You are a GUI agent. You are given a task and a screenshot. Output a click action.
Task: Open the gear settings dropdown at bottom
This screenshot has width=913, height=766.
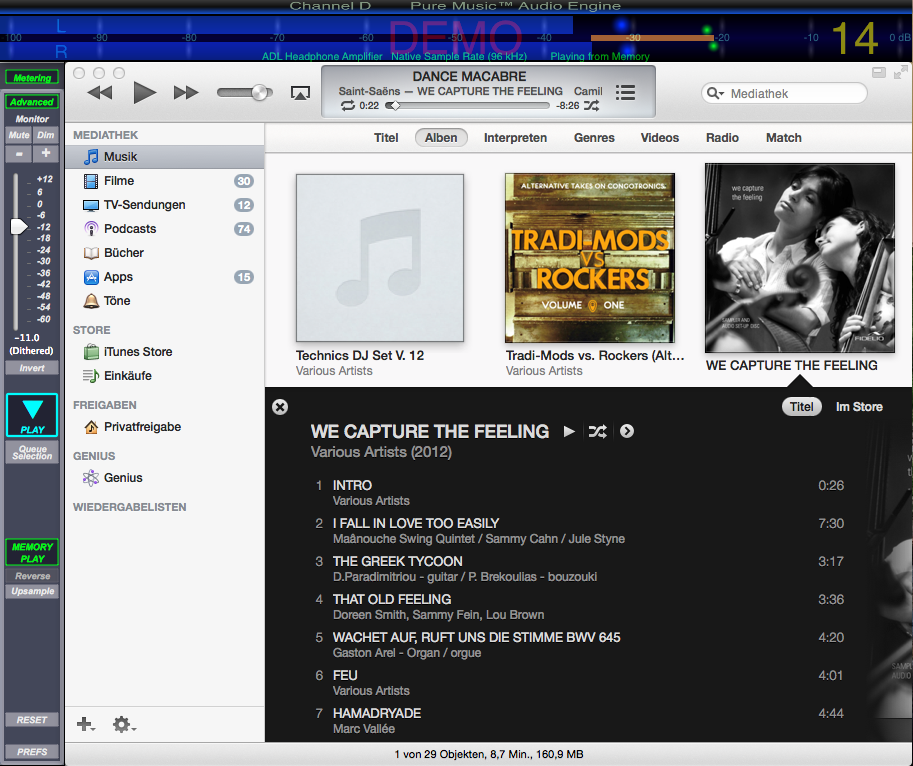[124, 725]
